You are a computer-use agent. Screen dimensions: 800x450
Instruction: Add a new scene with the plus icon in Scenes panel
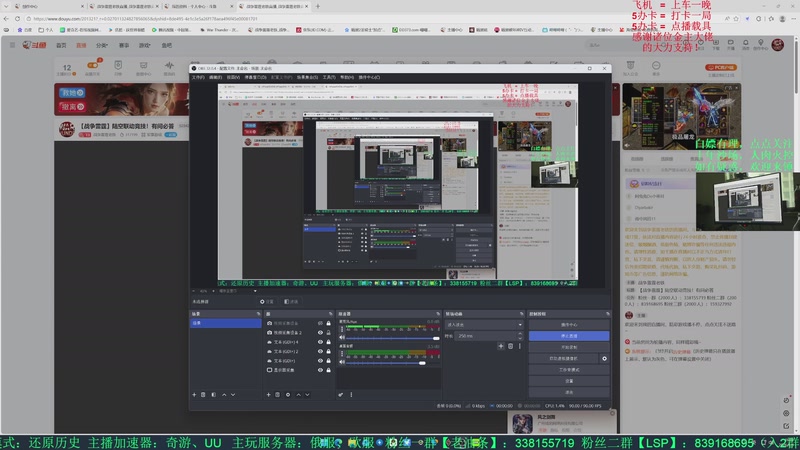tap(194, 395)
